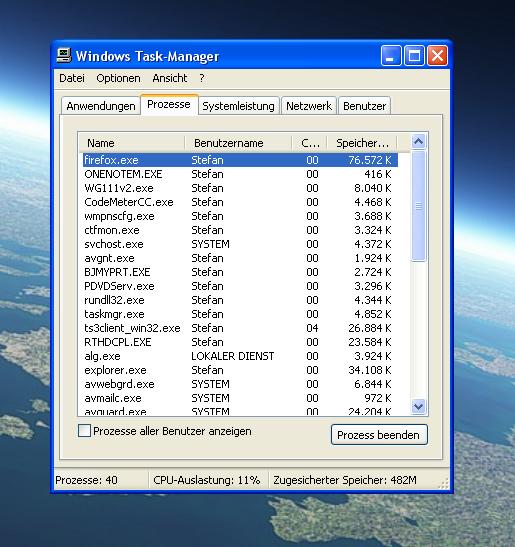515x547 pixels.
Task: Sort by the Speicher... column header
Action: pos(362,143)
